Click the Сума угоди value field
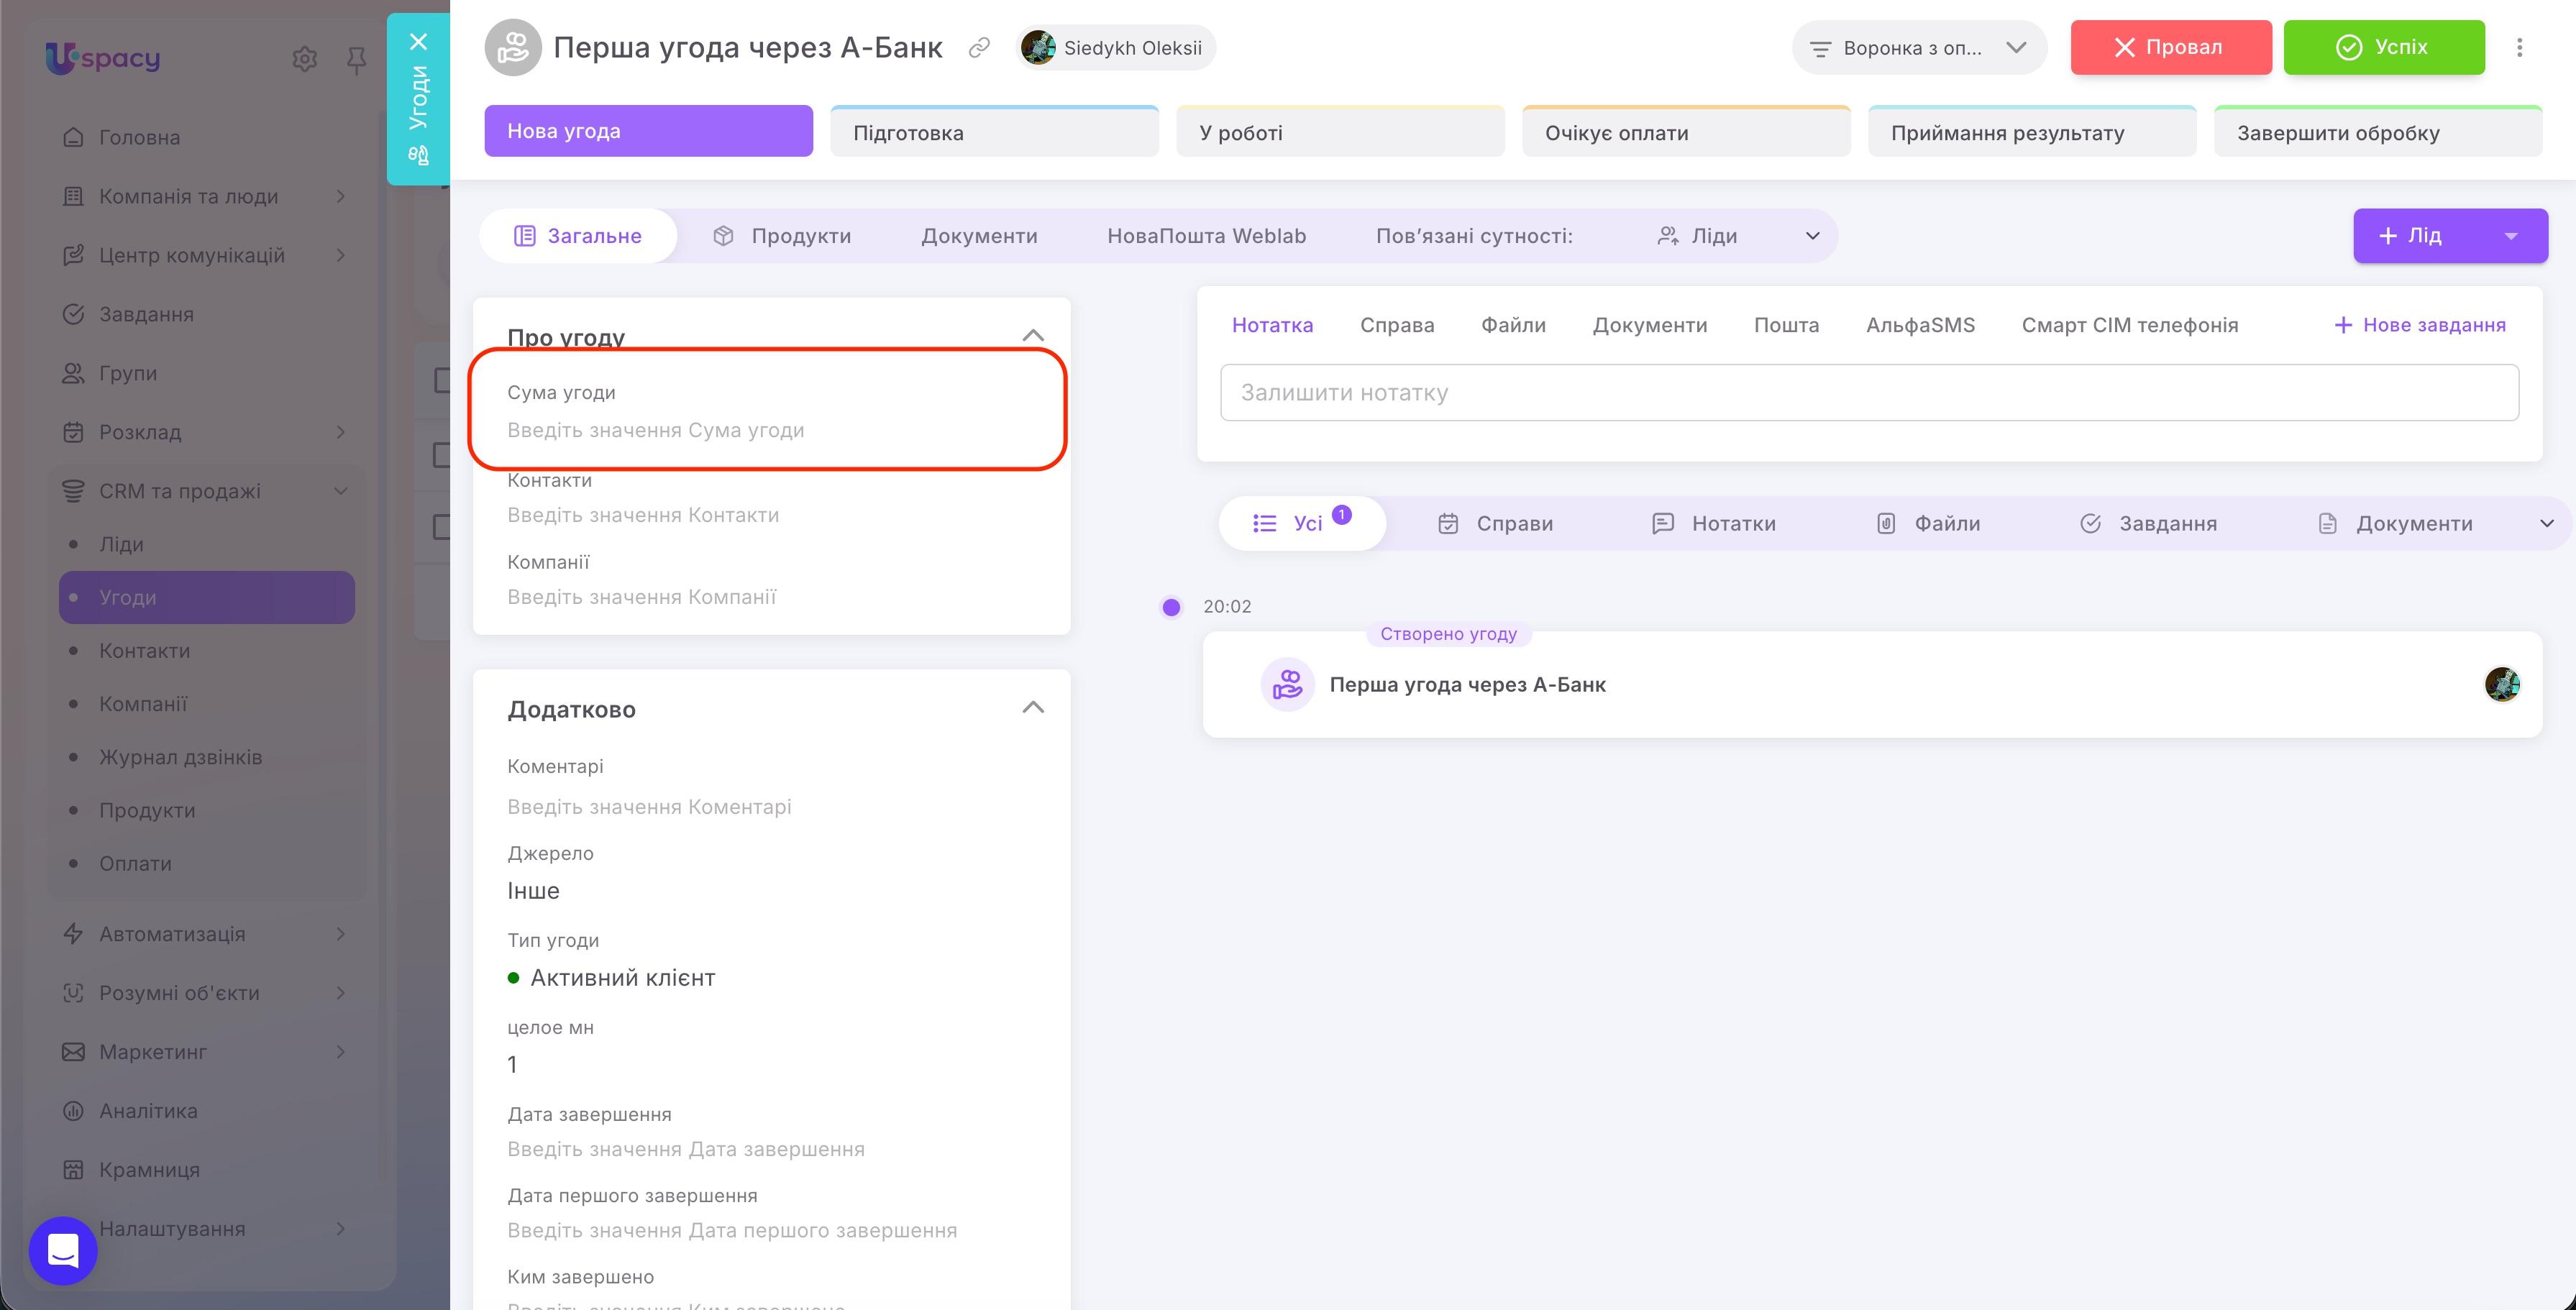This screenshot has width=2576, height=1310. coord(656,430)
